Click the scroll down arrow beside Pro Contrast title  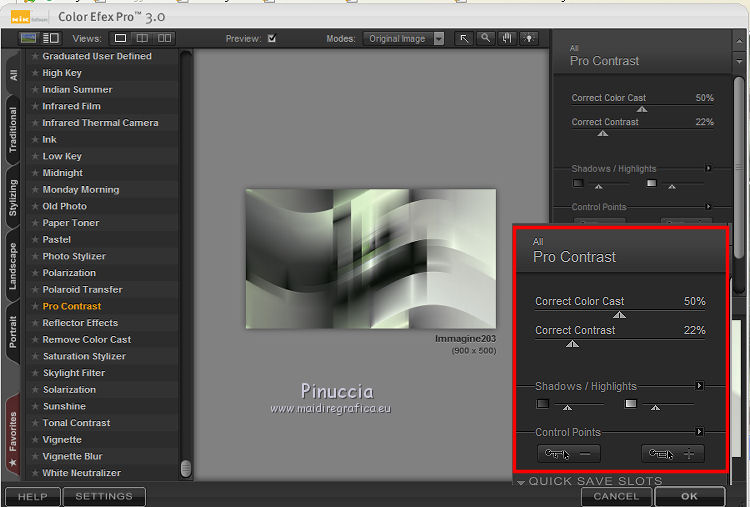tap(739, 62)
